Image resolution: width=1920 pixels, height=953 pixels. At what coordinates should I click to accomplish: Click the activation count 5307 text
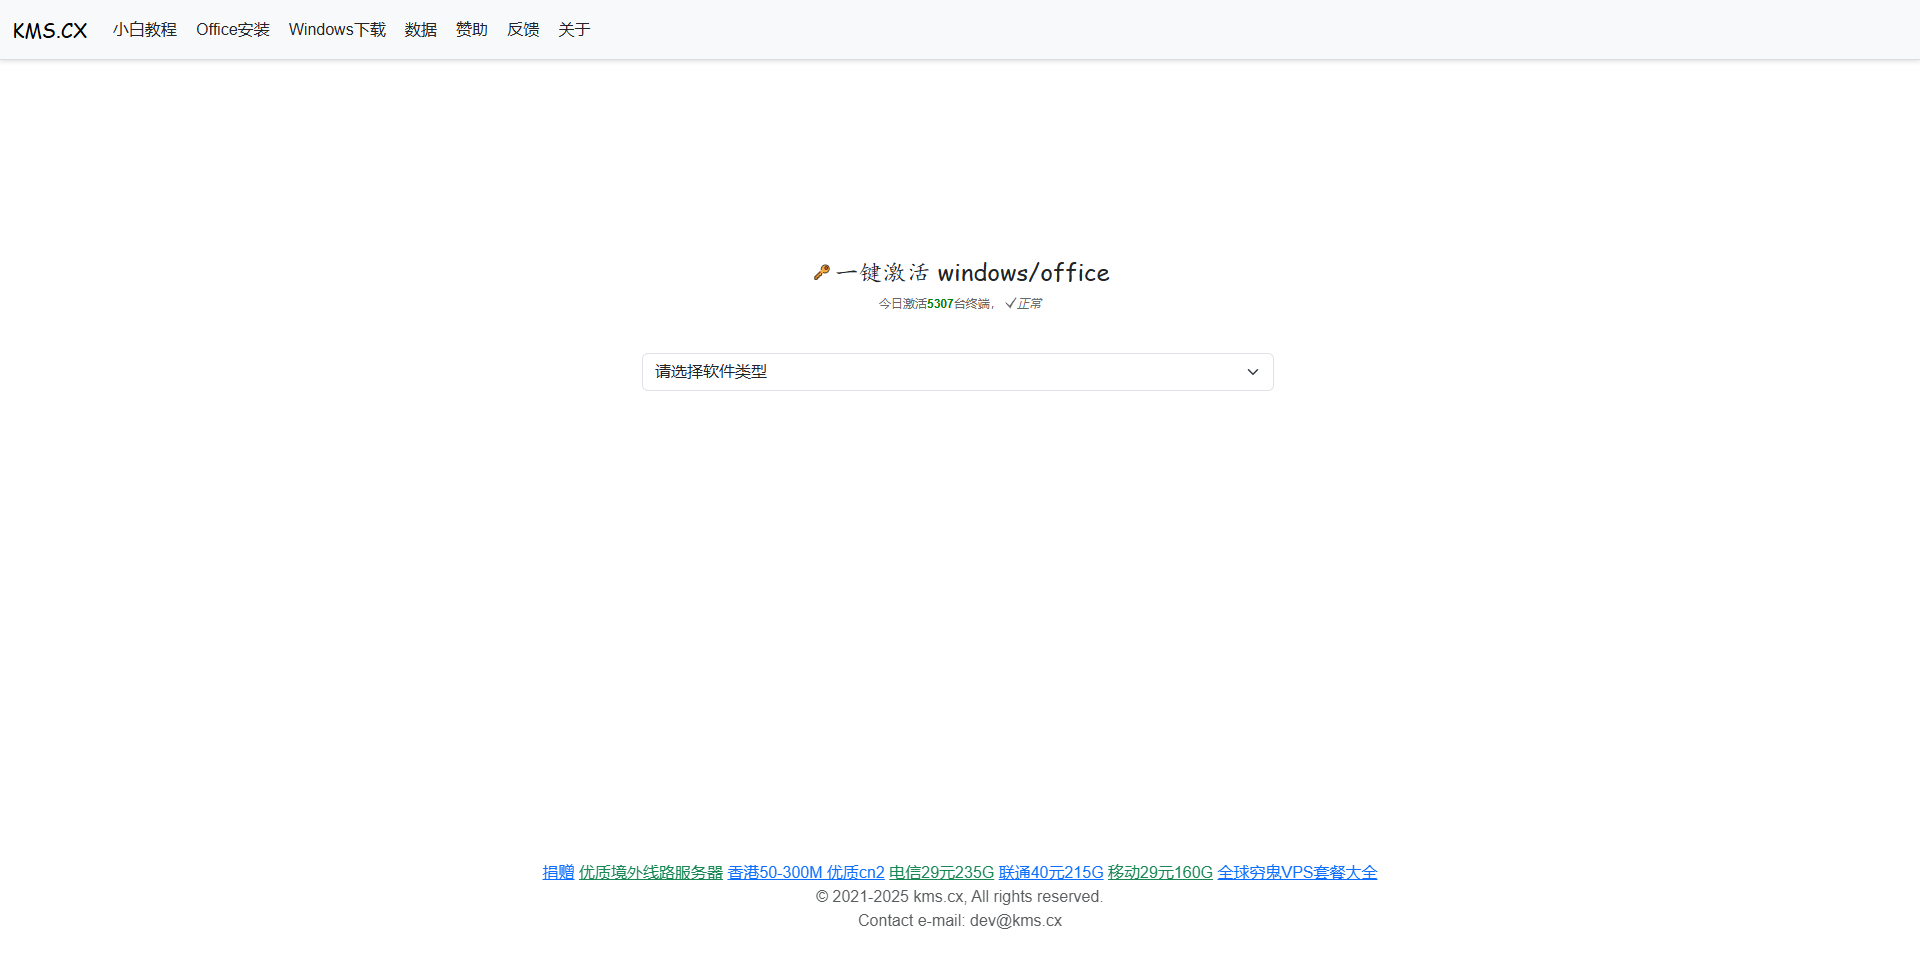point(940,304)
